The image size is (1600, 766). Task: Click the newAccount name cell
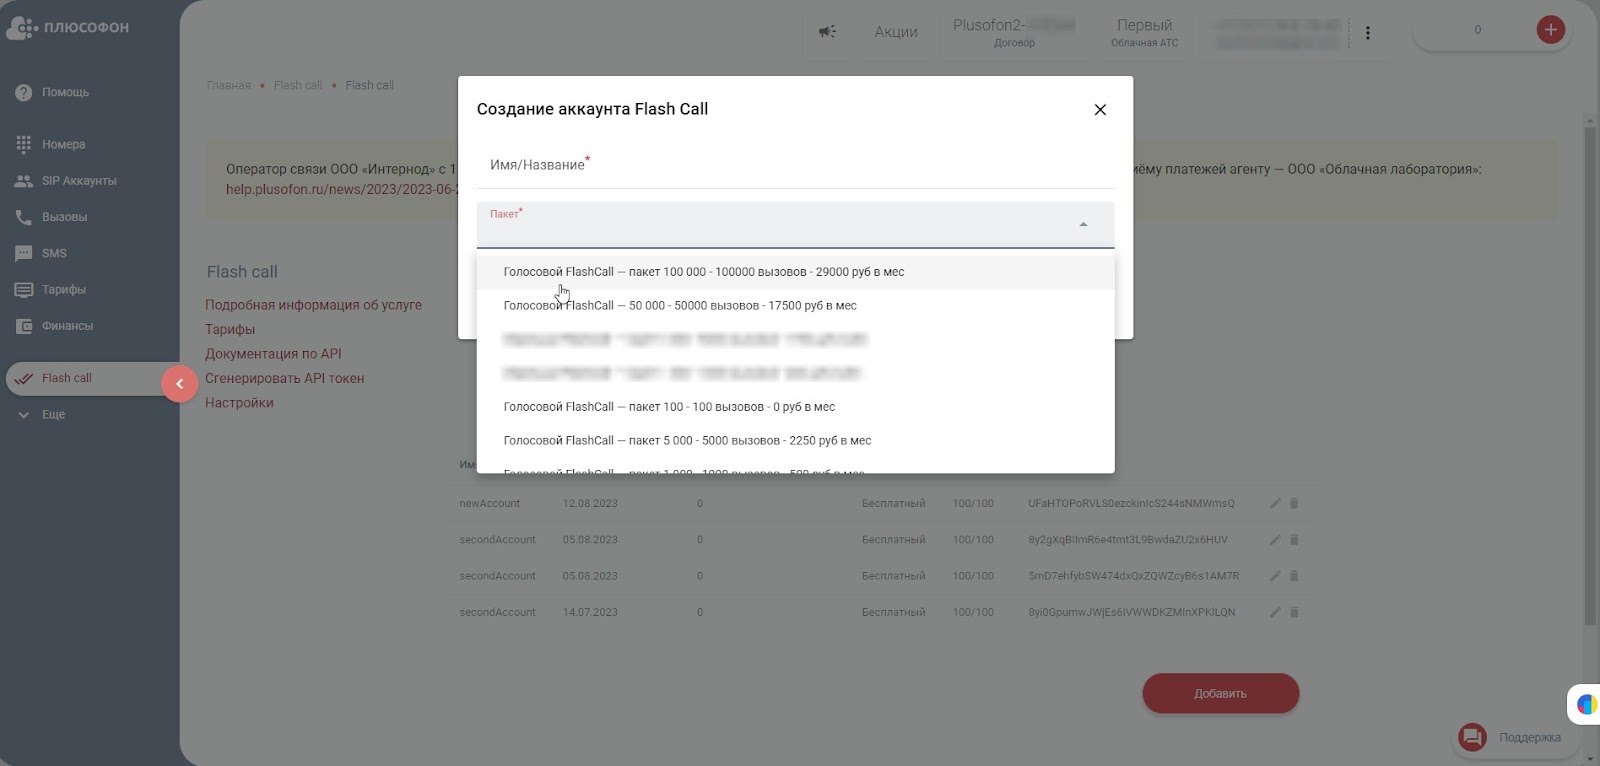click(x=489, y=504)
